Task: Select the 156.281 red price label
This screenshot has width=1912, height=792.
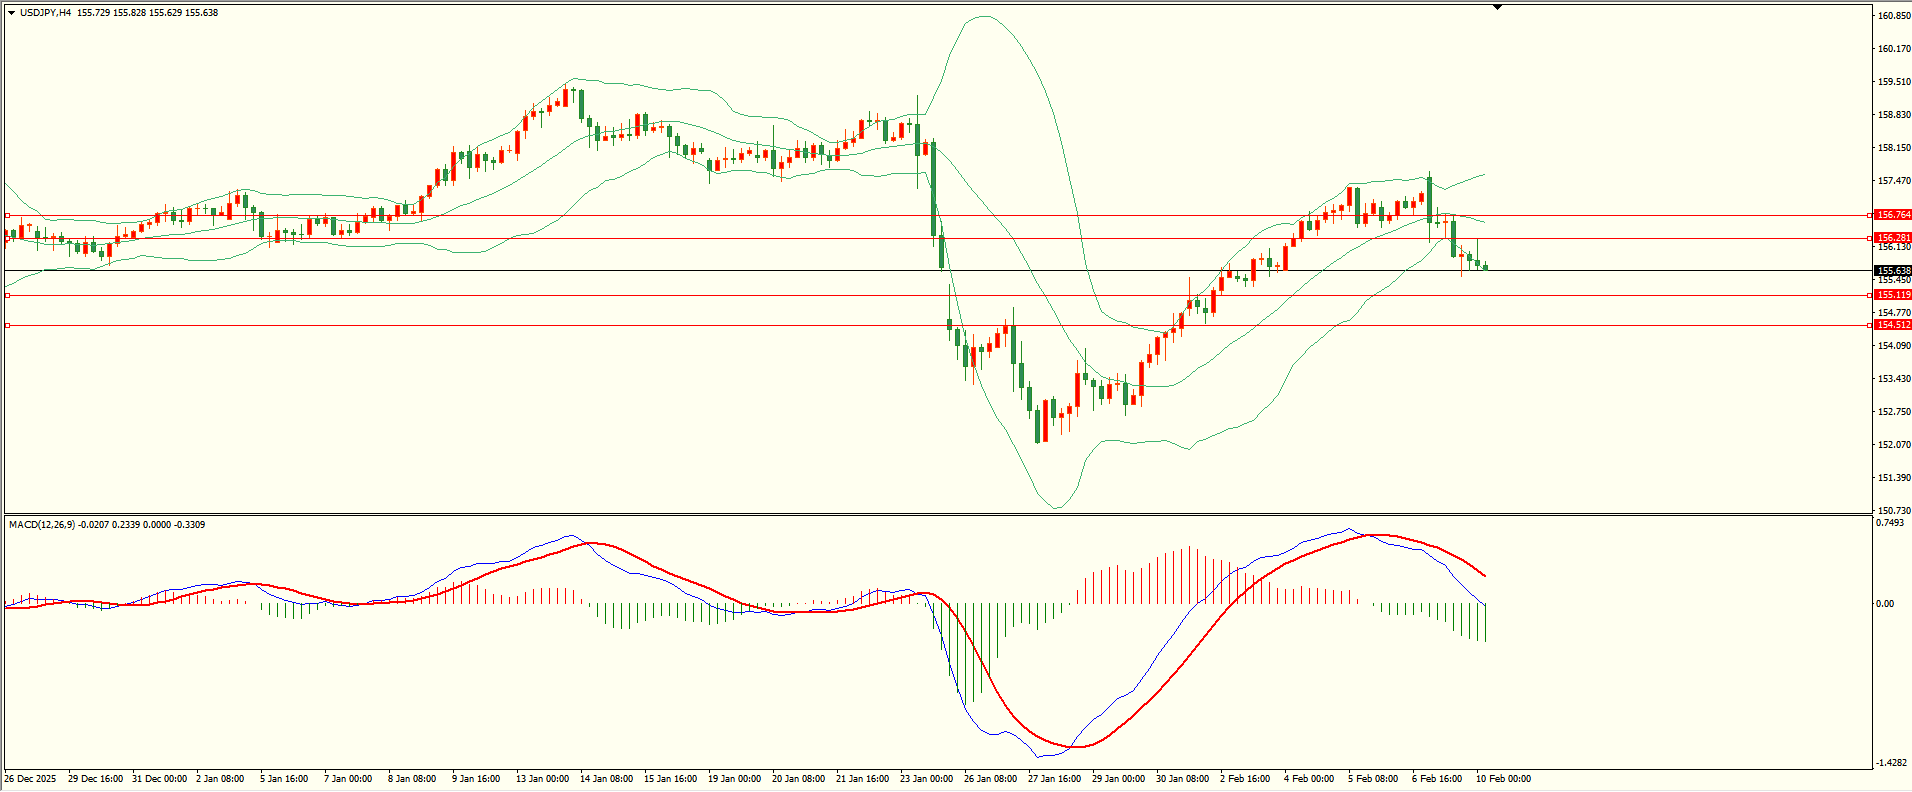Action: [1893, 238]
